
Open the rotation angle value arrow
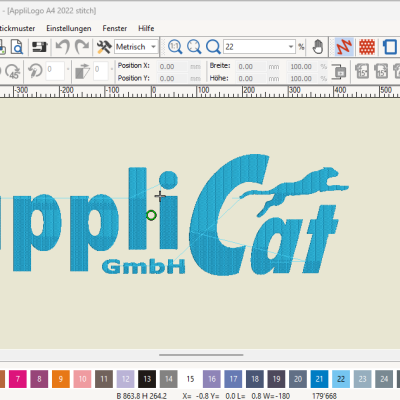point(68,69)
